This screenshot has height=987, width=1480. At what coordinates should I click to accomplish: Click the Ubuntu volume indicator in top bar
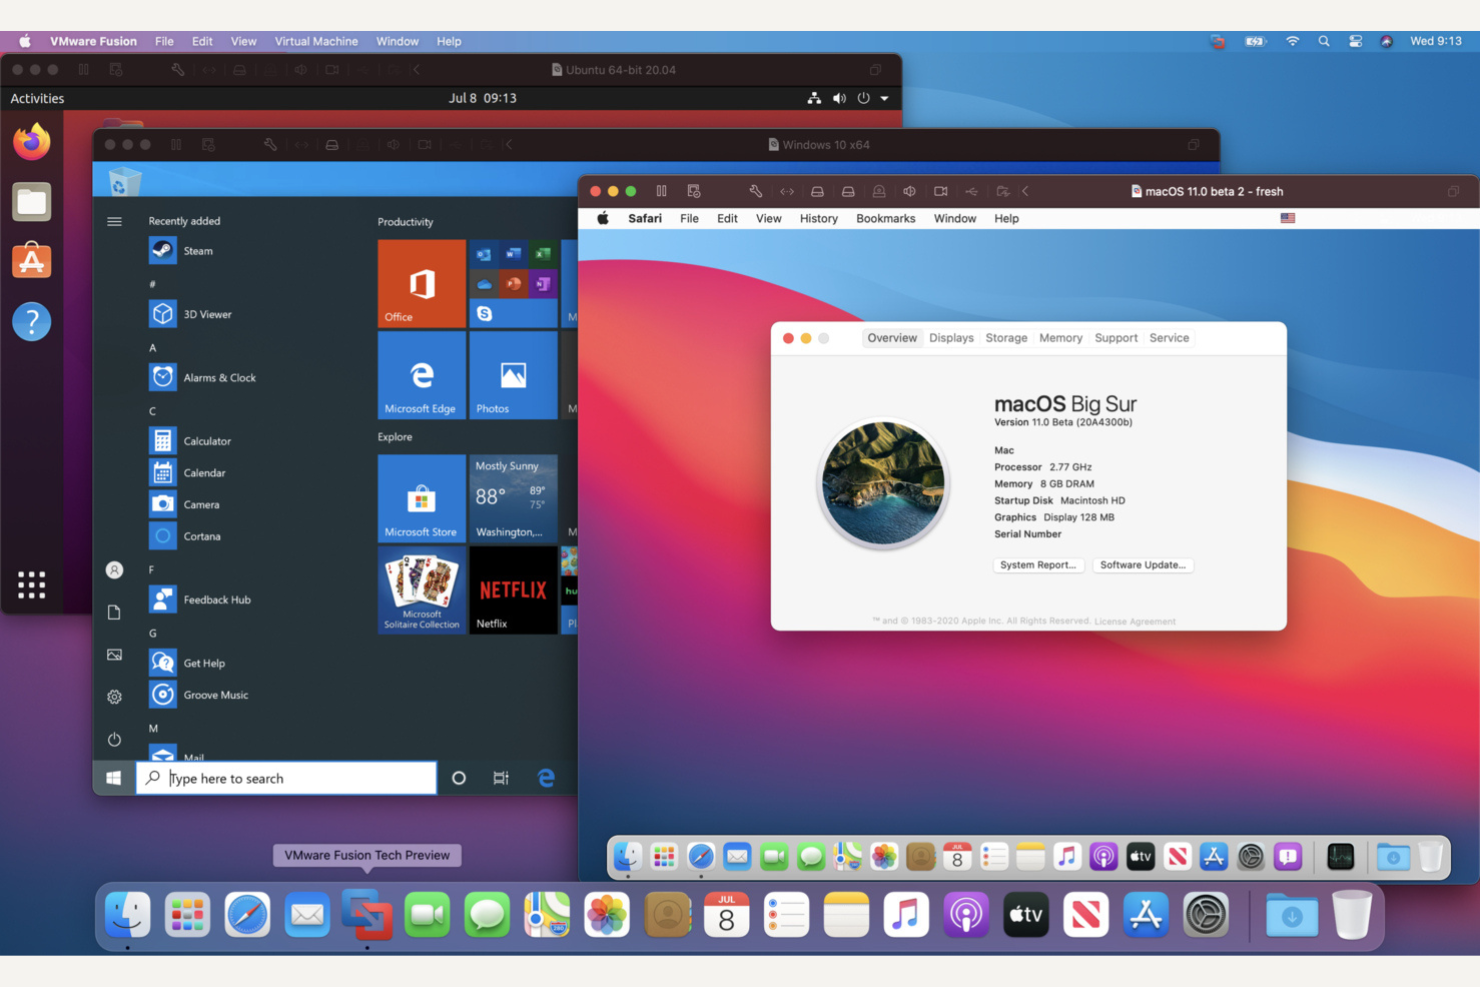[839, 98]
